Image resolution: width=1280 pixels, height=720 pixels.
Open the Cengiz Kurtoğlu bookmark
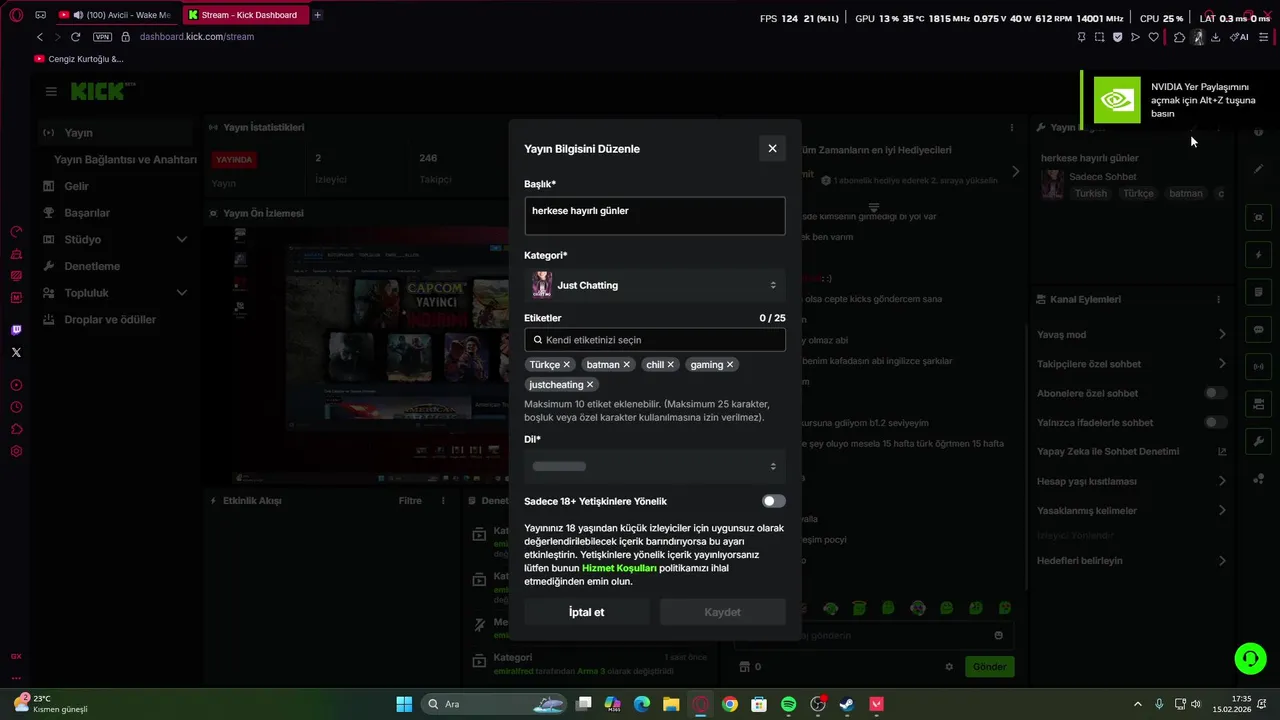[x=79, y=59]
